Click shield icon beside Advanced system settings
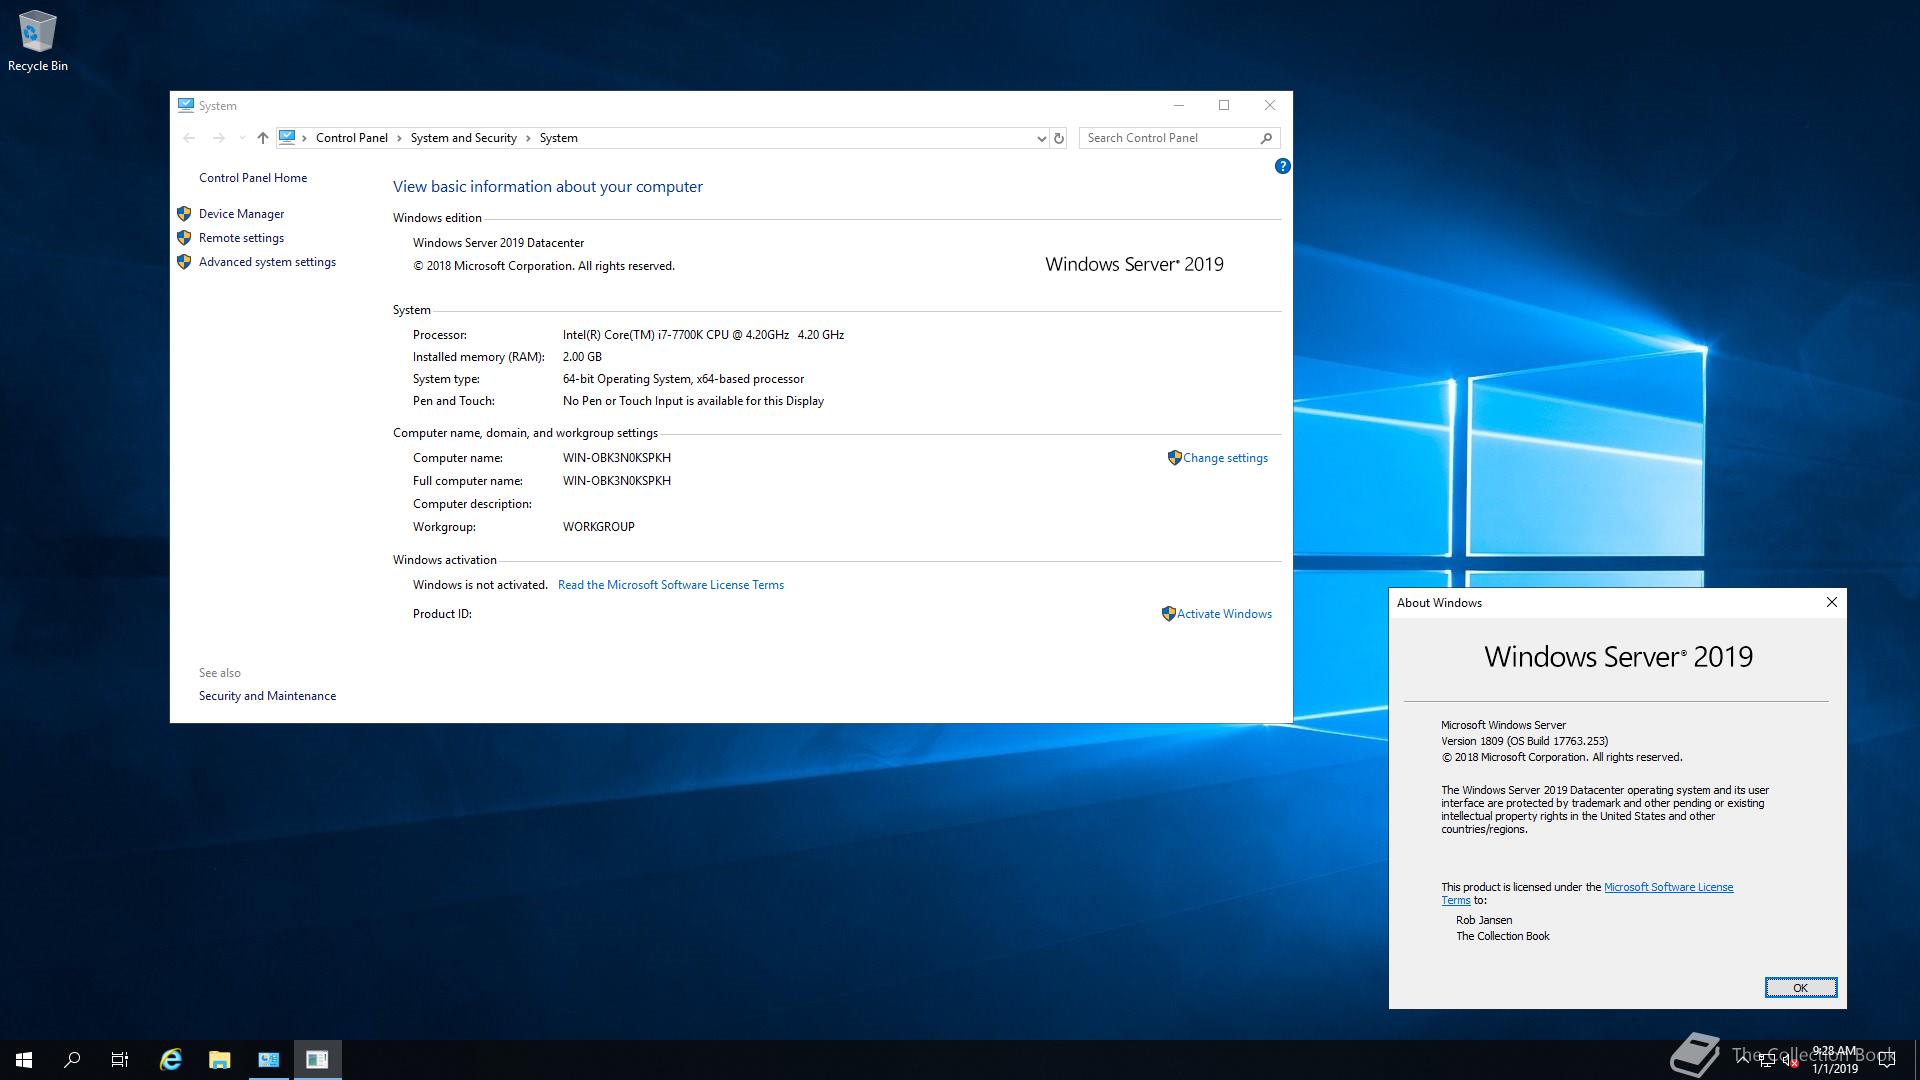 pyautogui.click(x=184, y=262)
